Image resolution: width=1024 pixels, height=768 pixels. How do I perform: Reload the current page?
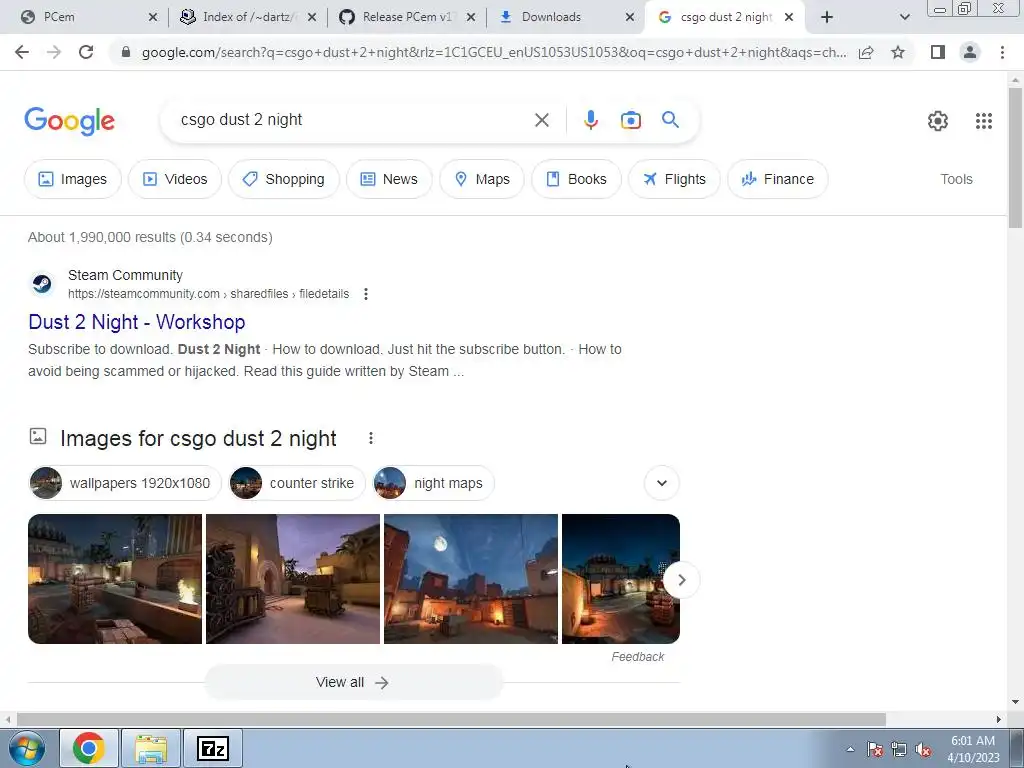[86, 52]
